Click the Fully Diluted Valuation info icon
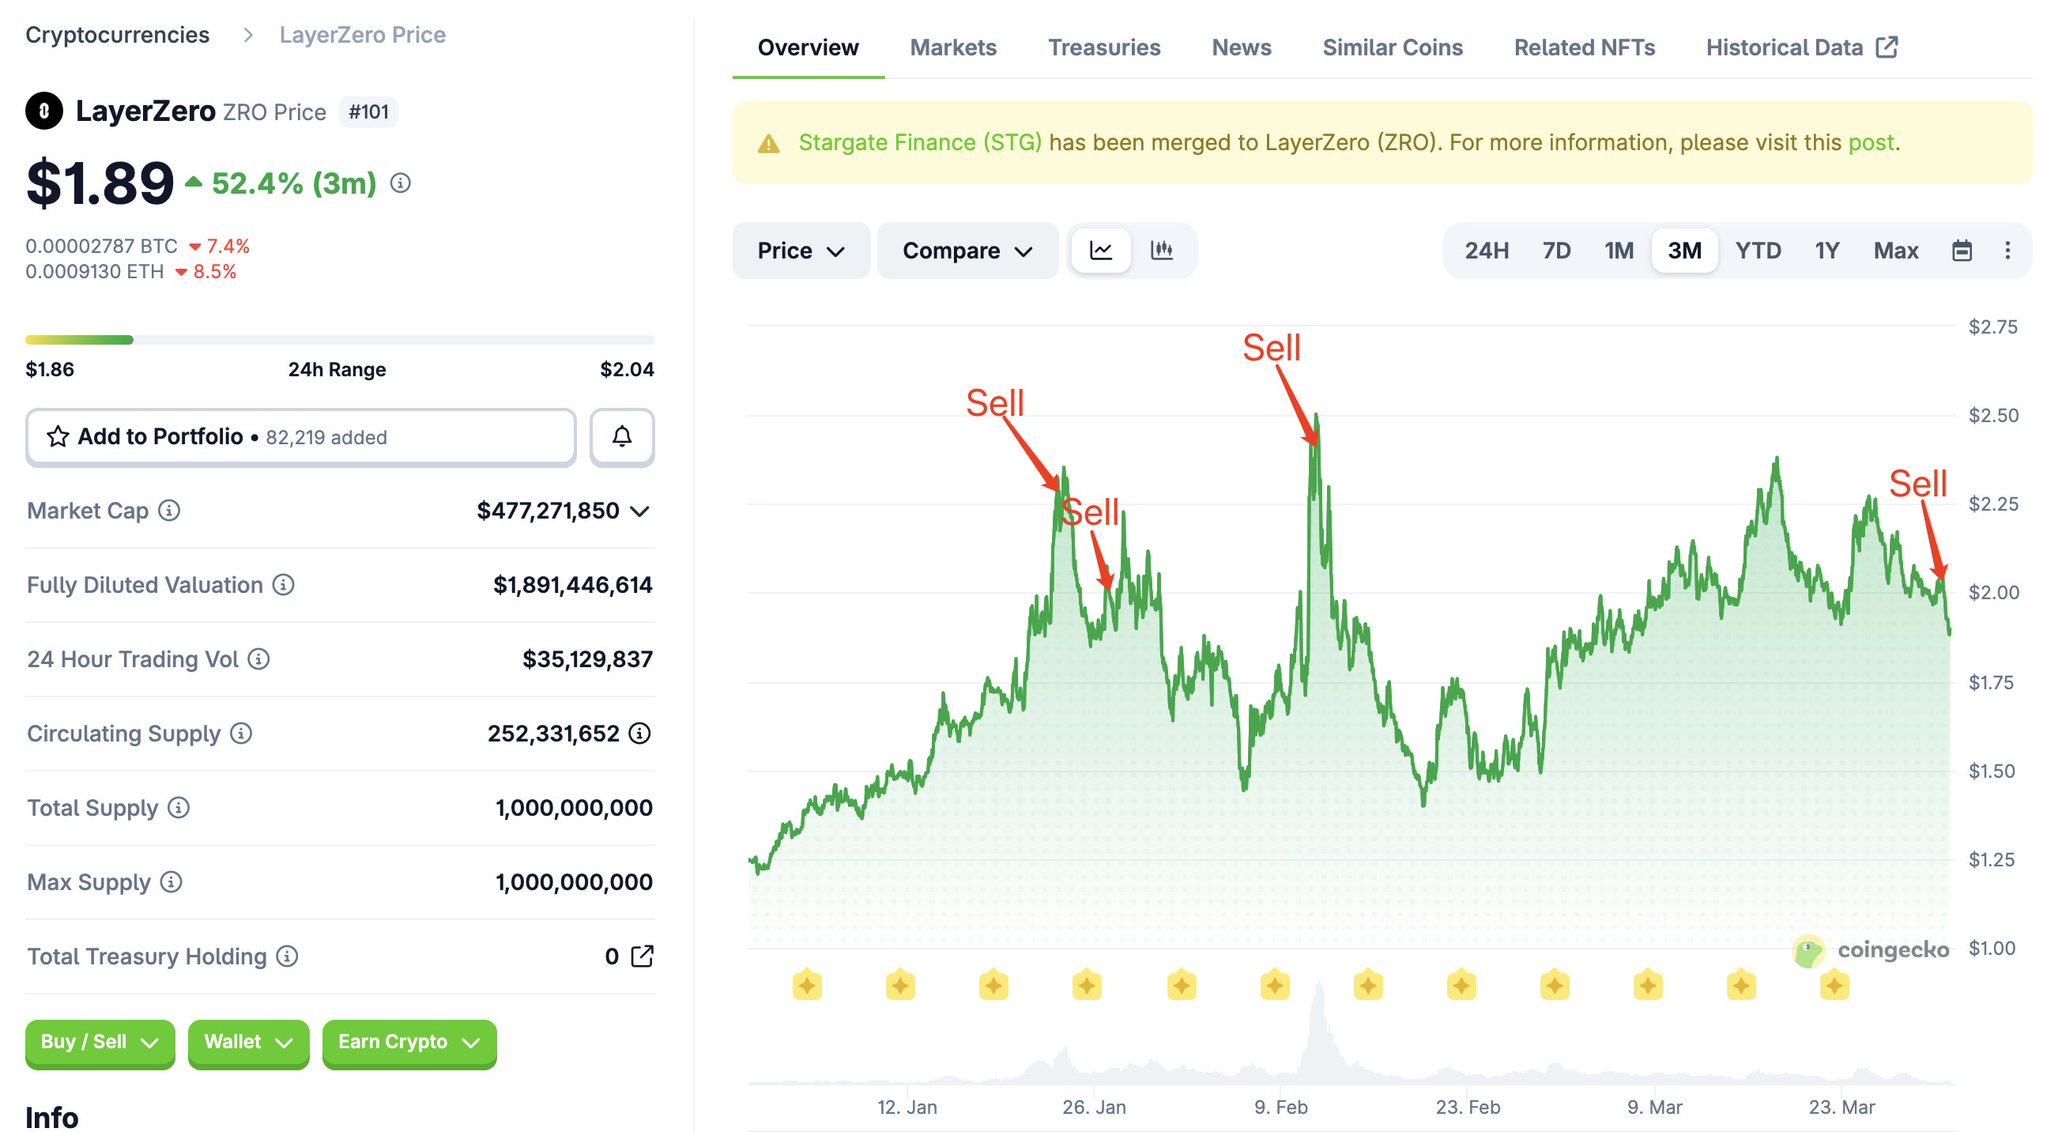This screenshot has width=2047, height=1132. pyautogui.click(x=284, y=585)
